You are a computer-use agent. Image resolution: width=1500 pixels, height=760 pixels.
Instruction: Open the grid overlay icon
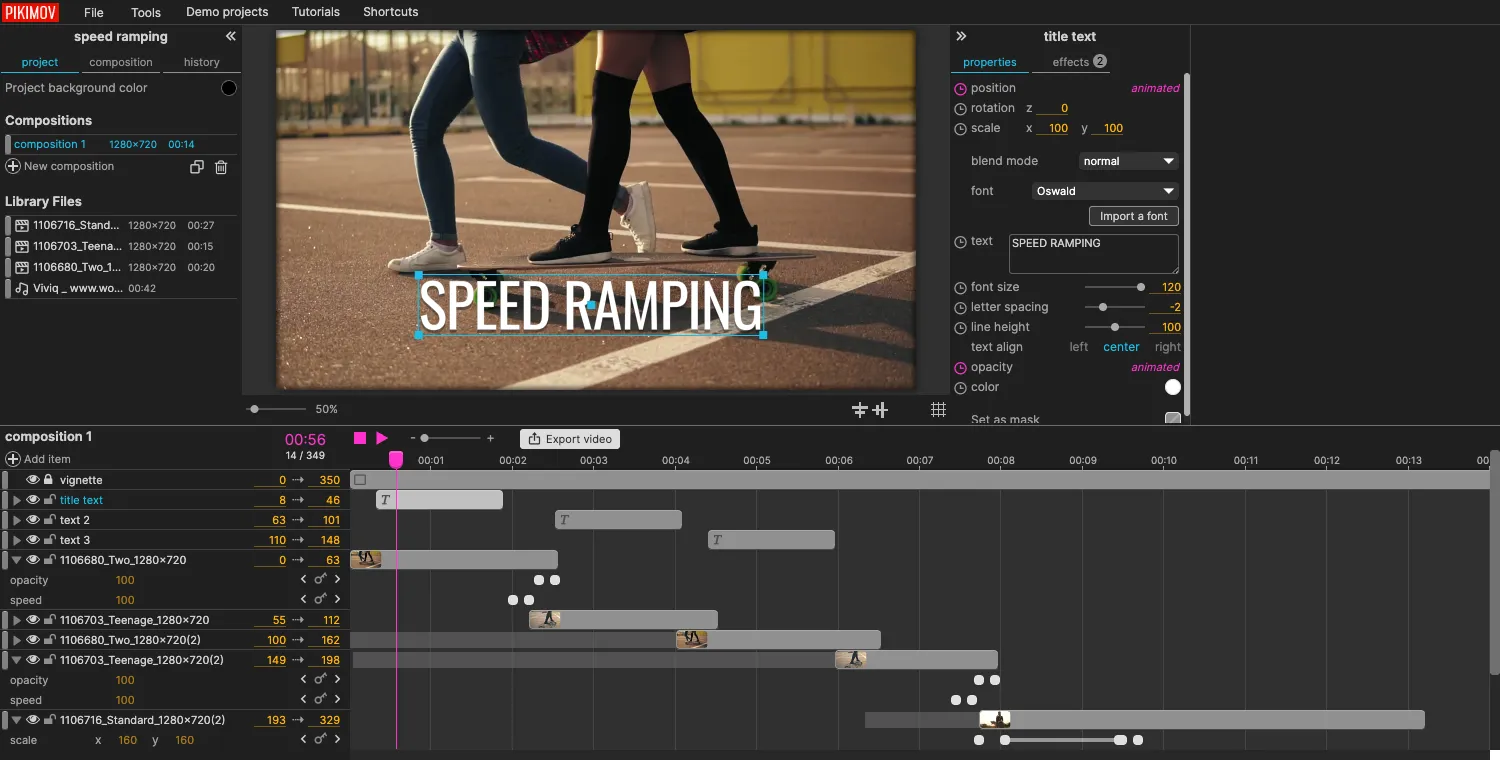click(x=938, y=409)
